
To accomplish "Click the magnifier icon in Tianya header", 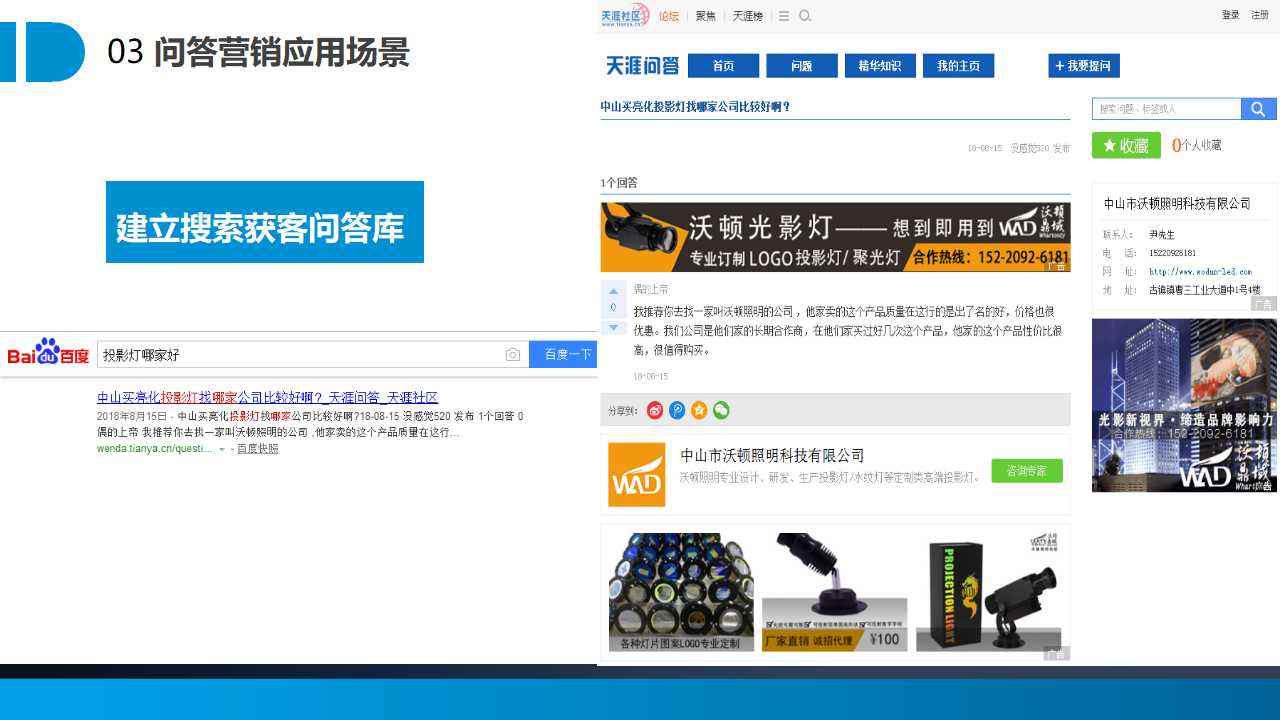I will coord(805,16).
